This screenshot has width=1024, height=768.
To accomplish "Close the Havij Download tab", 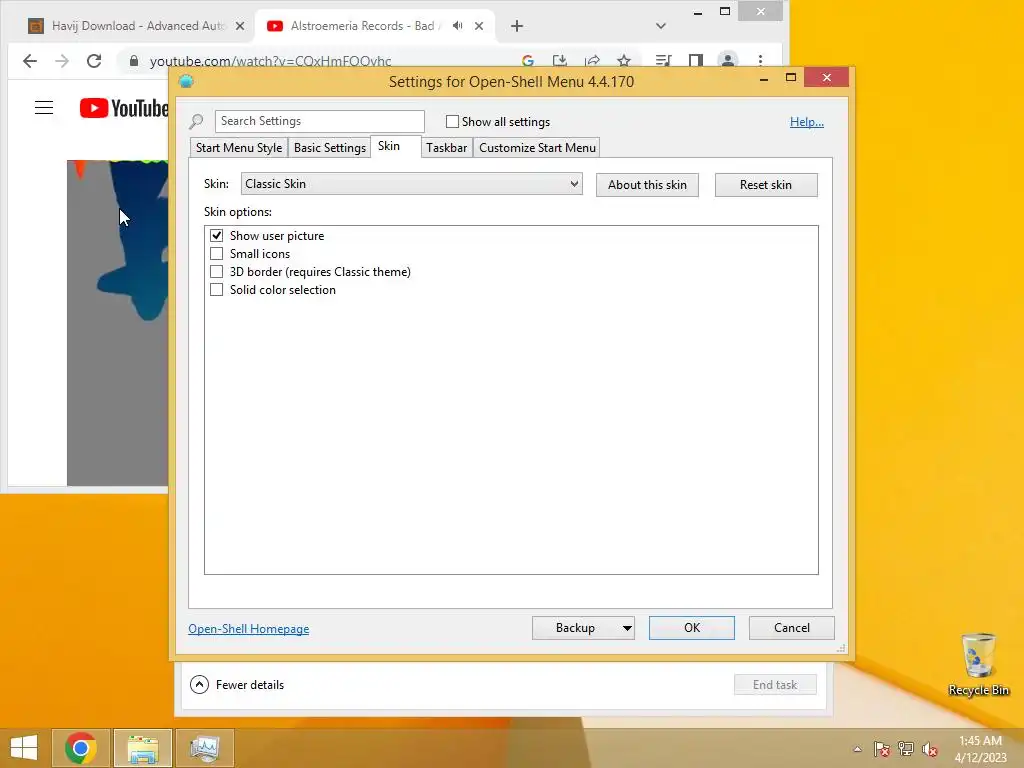I will click(x=240, y=26).
